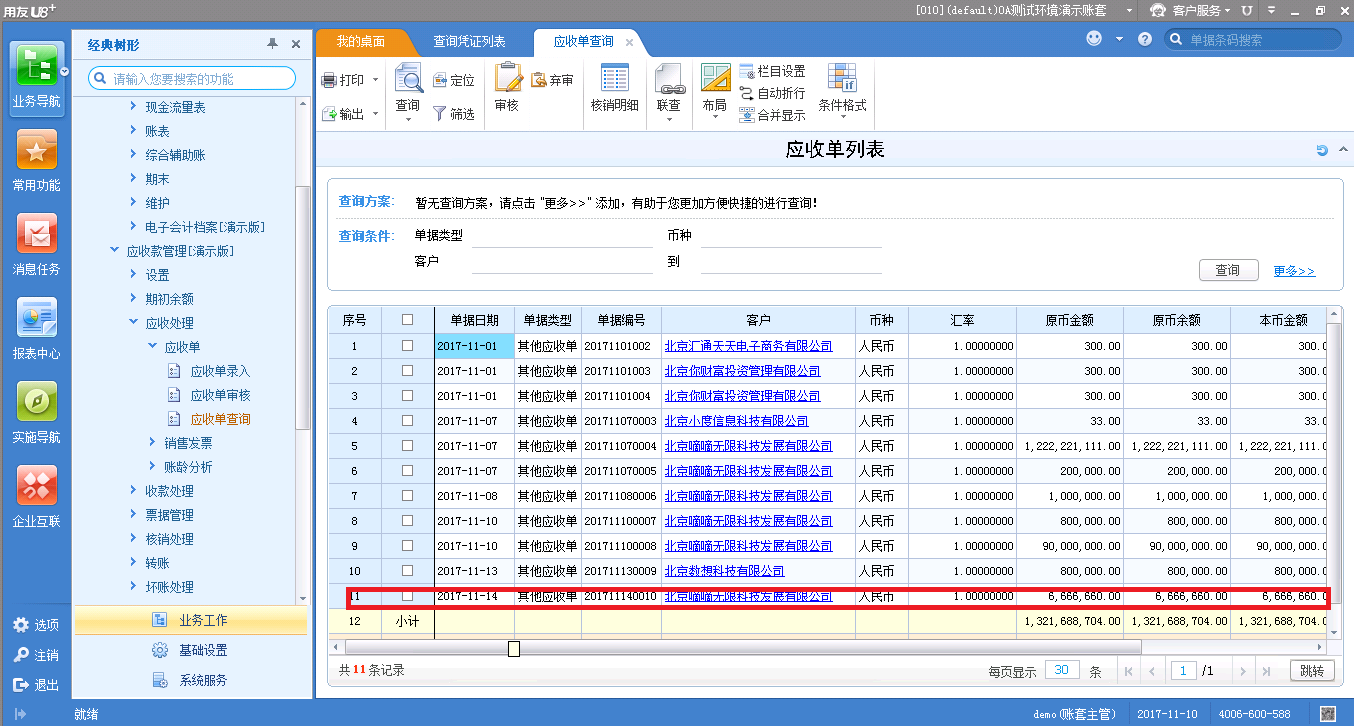Click the 条件格式 toolbar icon
Viewport: 1354px width, 726px height.
click(x=842, y=78)
